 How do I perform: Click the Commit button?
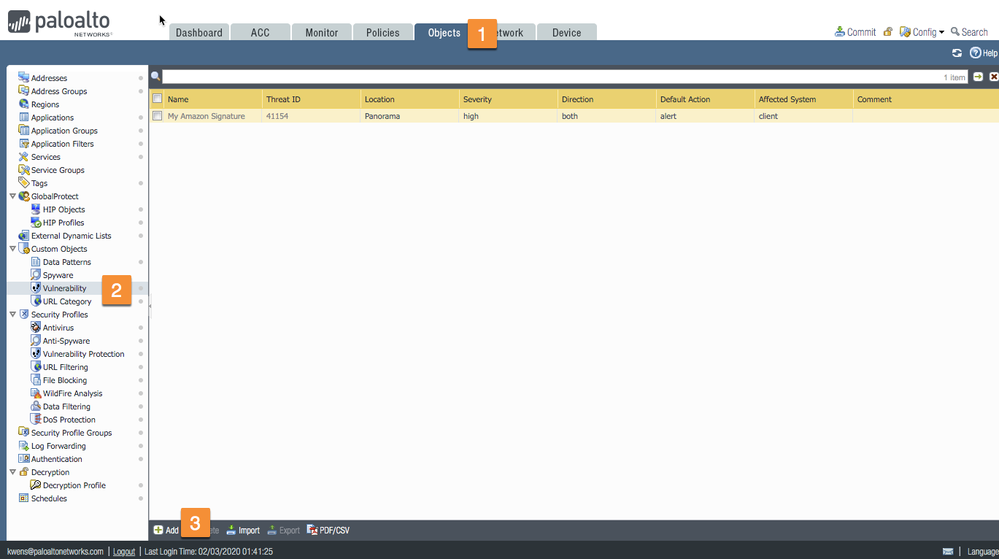pos(855,32)
